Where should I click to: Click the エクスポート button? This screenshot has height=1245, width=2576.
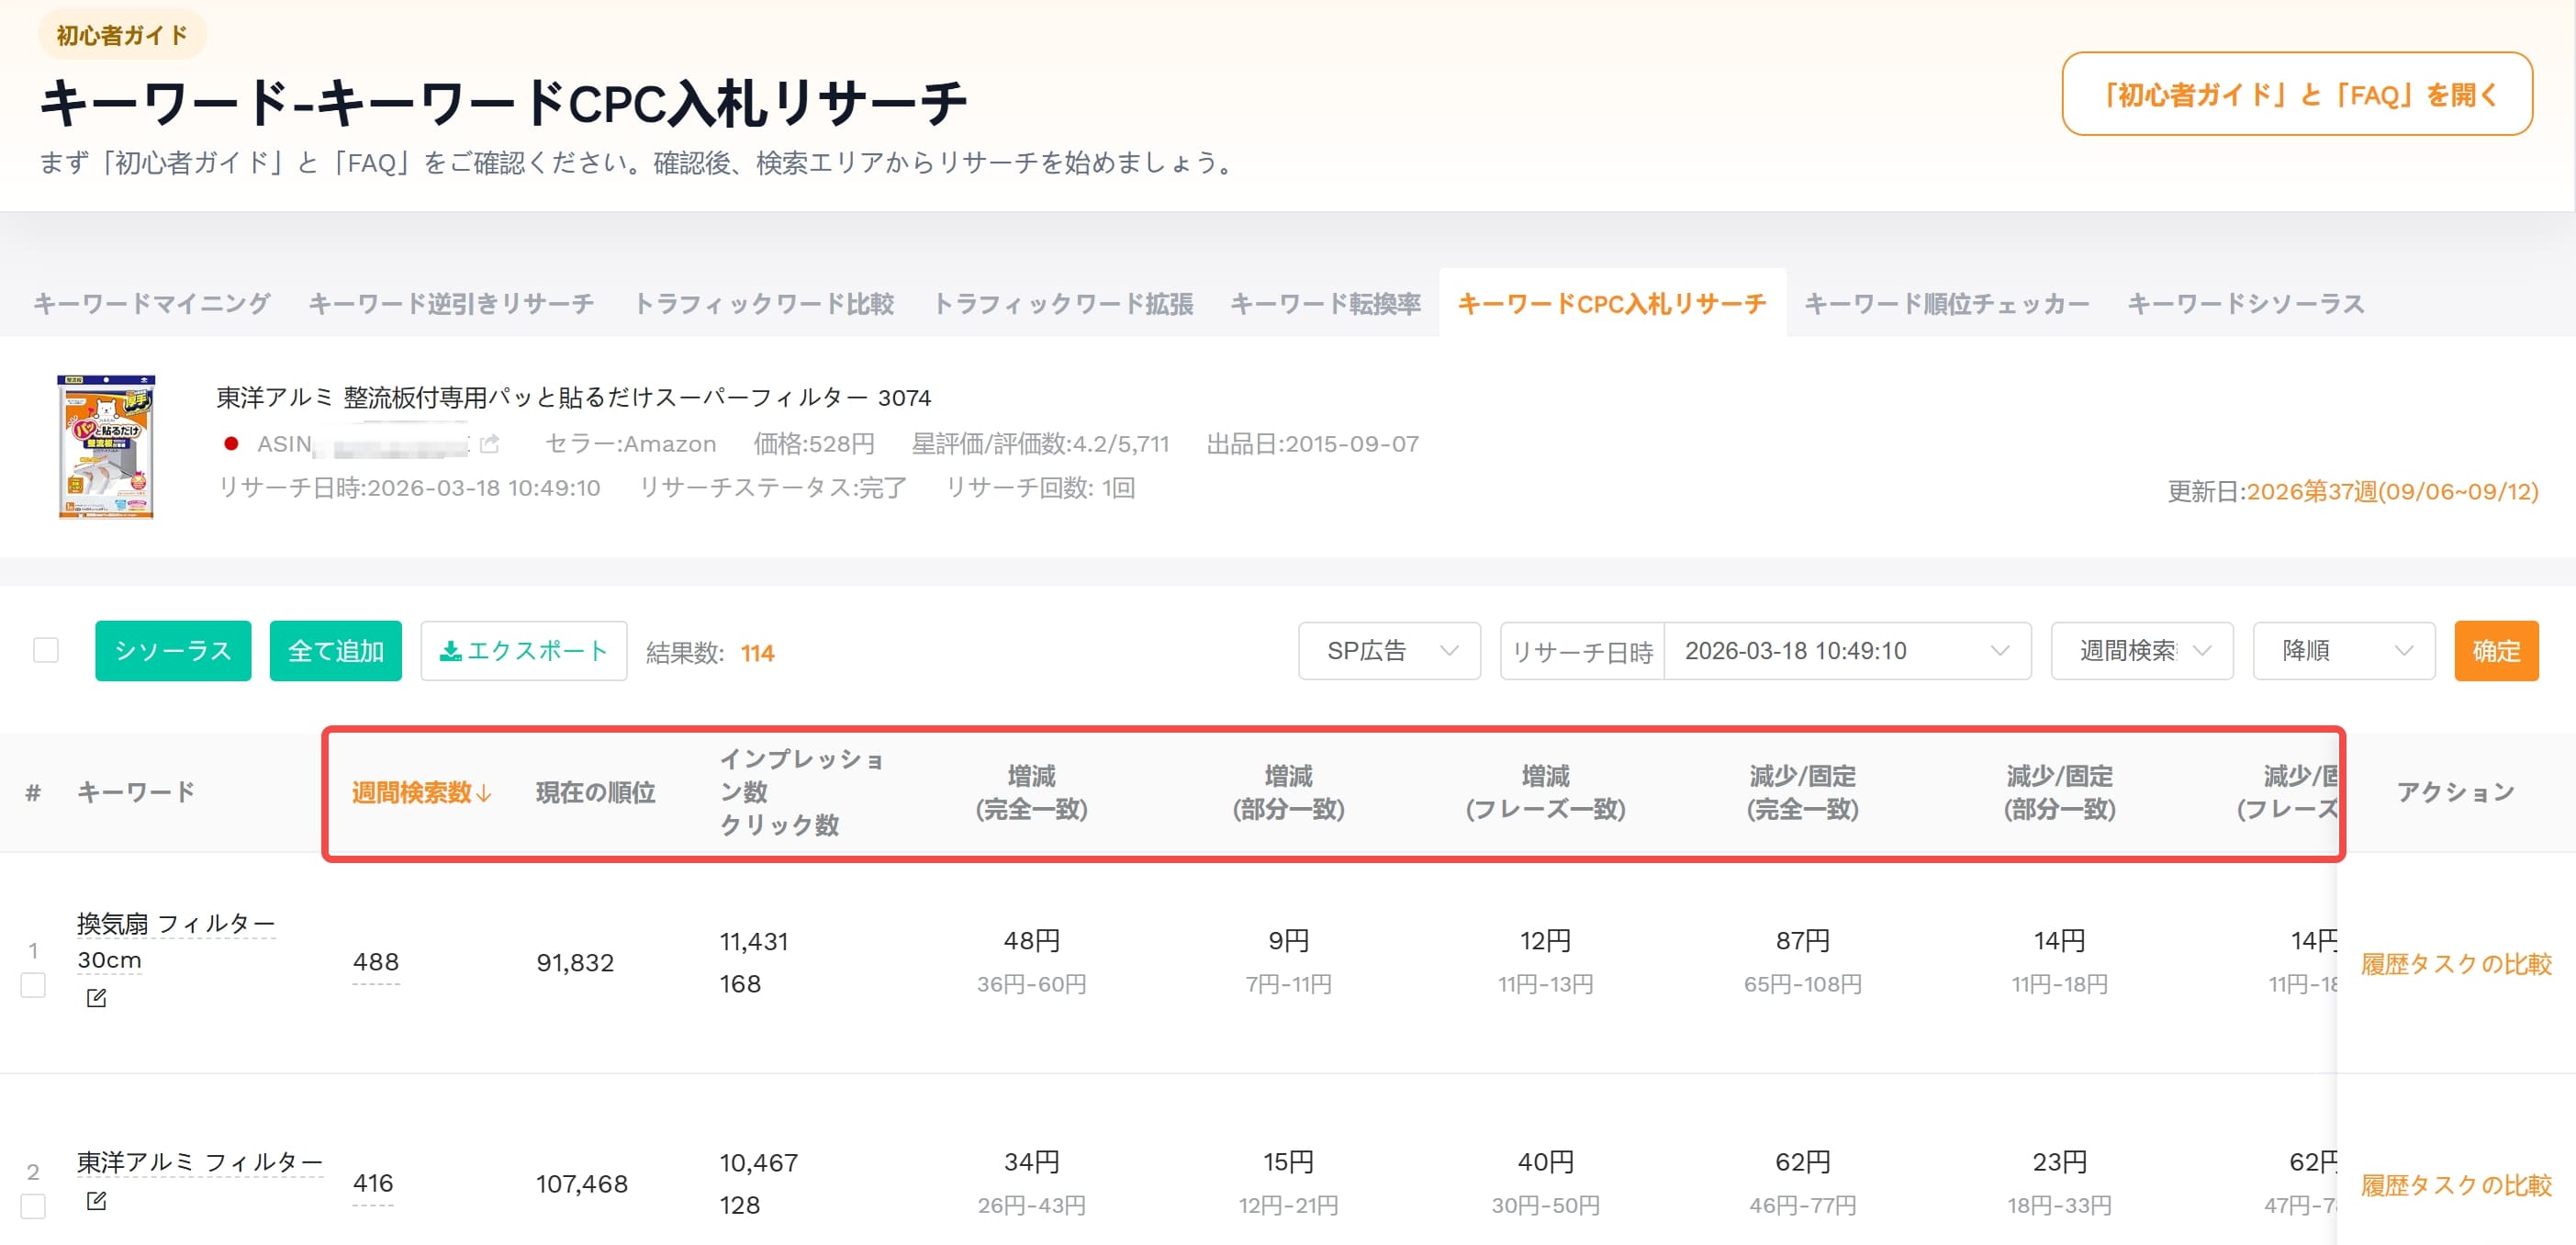[x=524, y=651]
